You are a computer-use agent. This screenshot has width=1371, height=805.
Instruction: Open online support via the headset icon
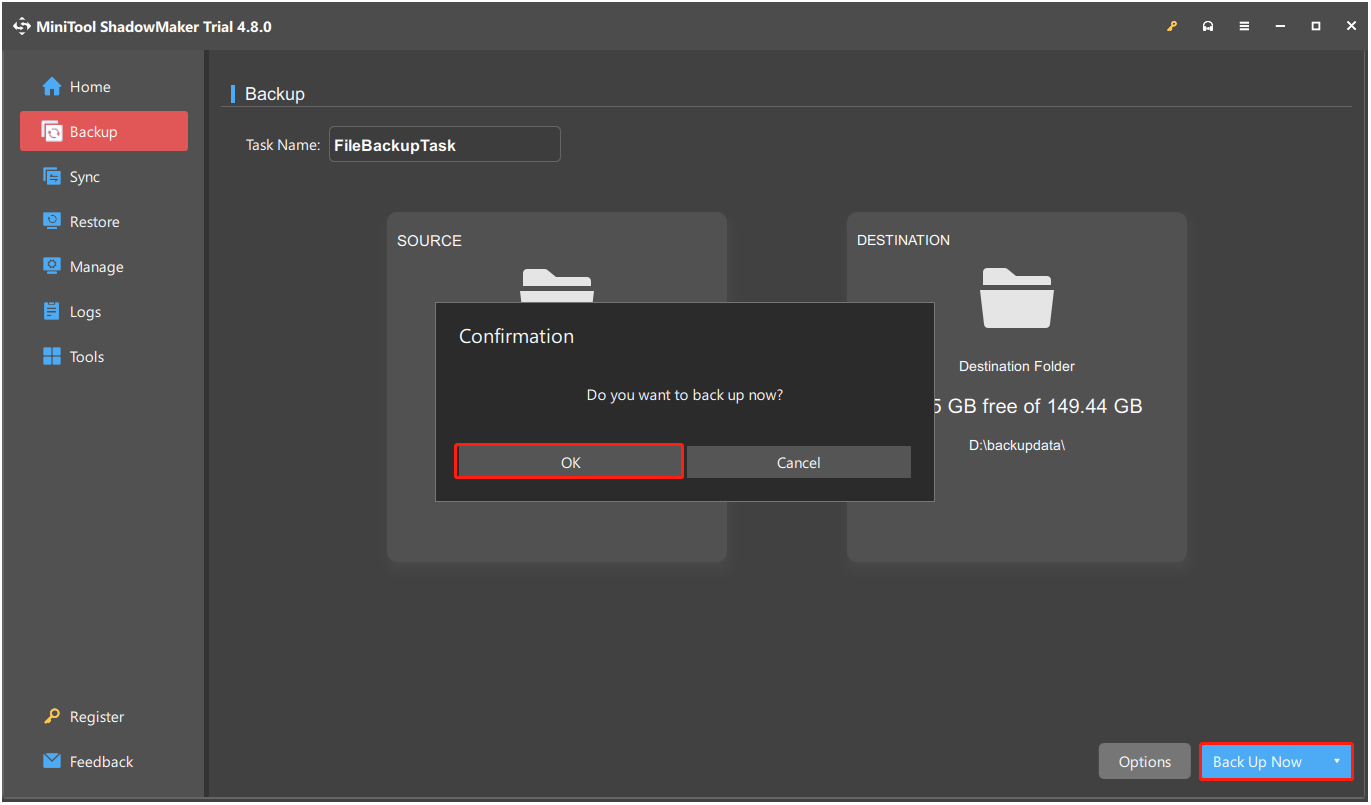click(1207, 25)
